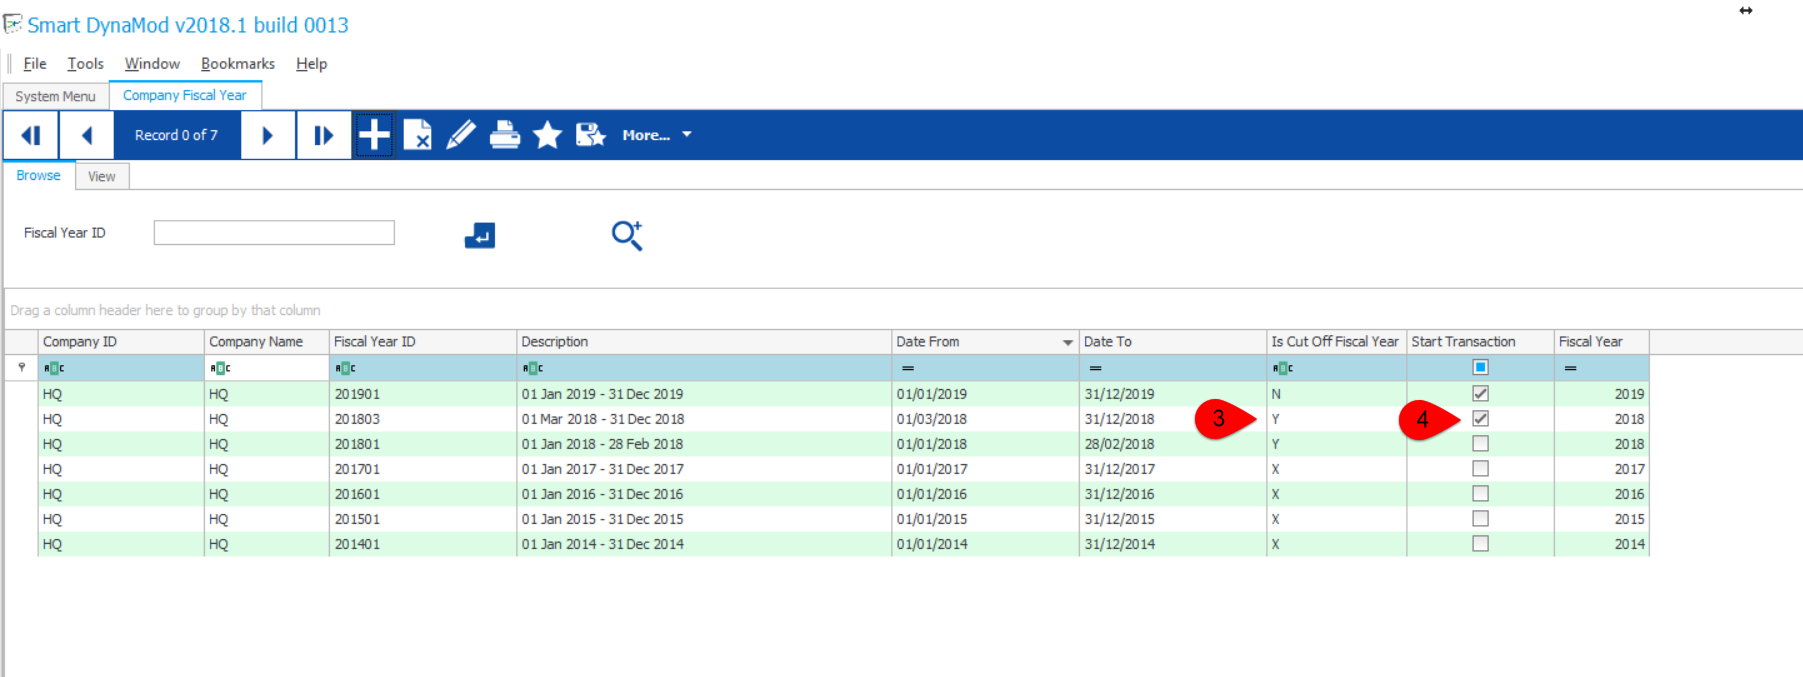This screenshot has height=677, width=1803.
Task: Click the 01/01/2017 Date From cell
Action: tap(985, 469)
